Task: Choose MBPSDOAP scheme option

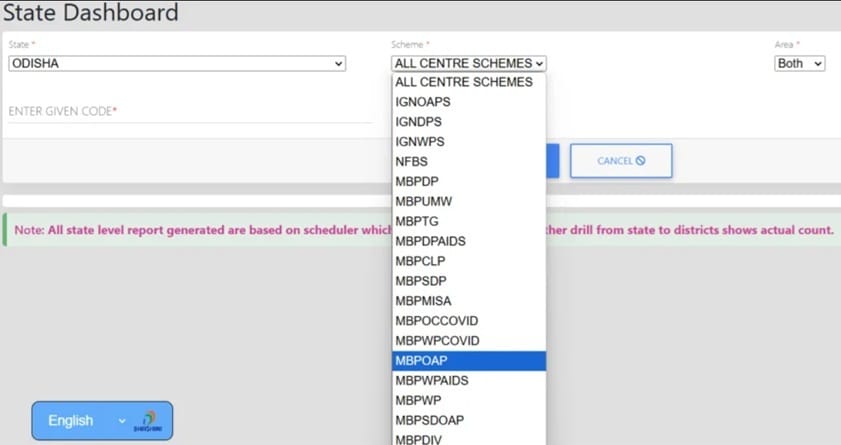Action: click(x=469, y=420)
